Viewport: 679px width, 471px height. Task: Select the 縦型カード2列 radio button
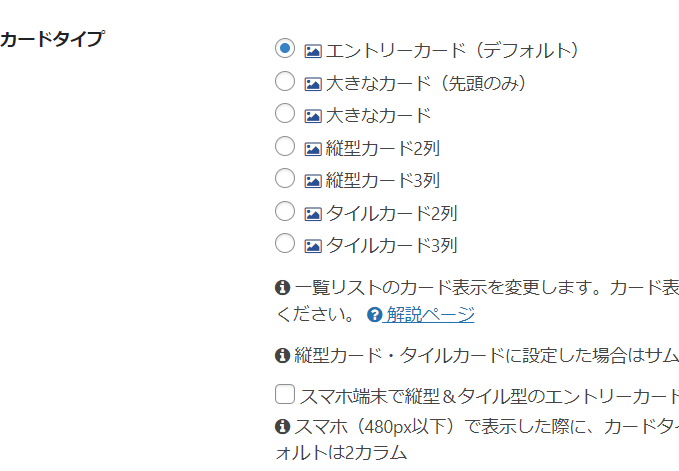[285, 146]
